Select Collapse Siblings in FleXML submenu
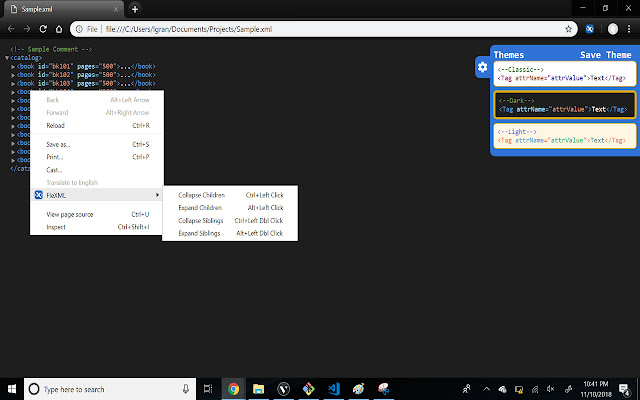The image size is (640, 400). pyautogui.click(x=230, y=220)
